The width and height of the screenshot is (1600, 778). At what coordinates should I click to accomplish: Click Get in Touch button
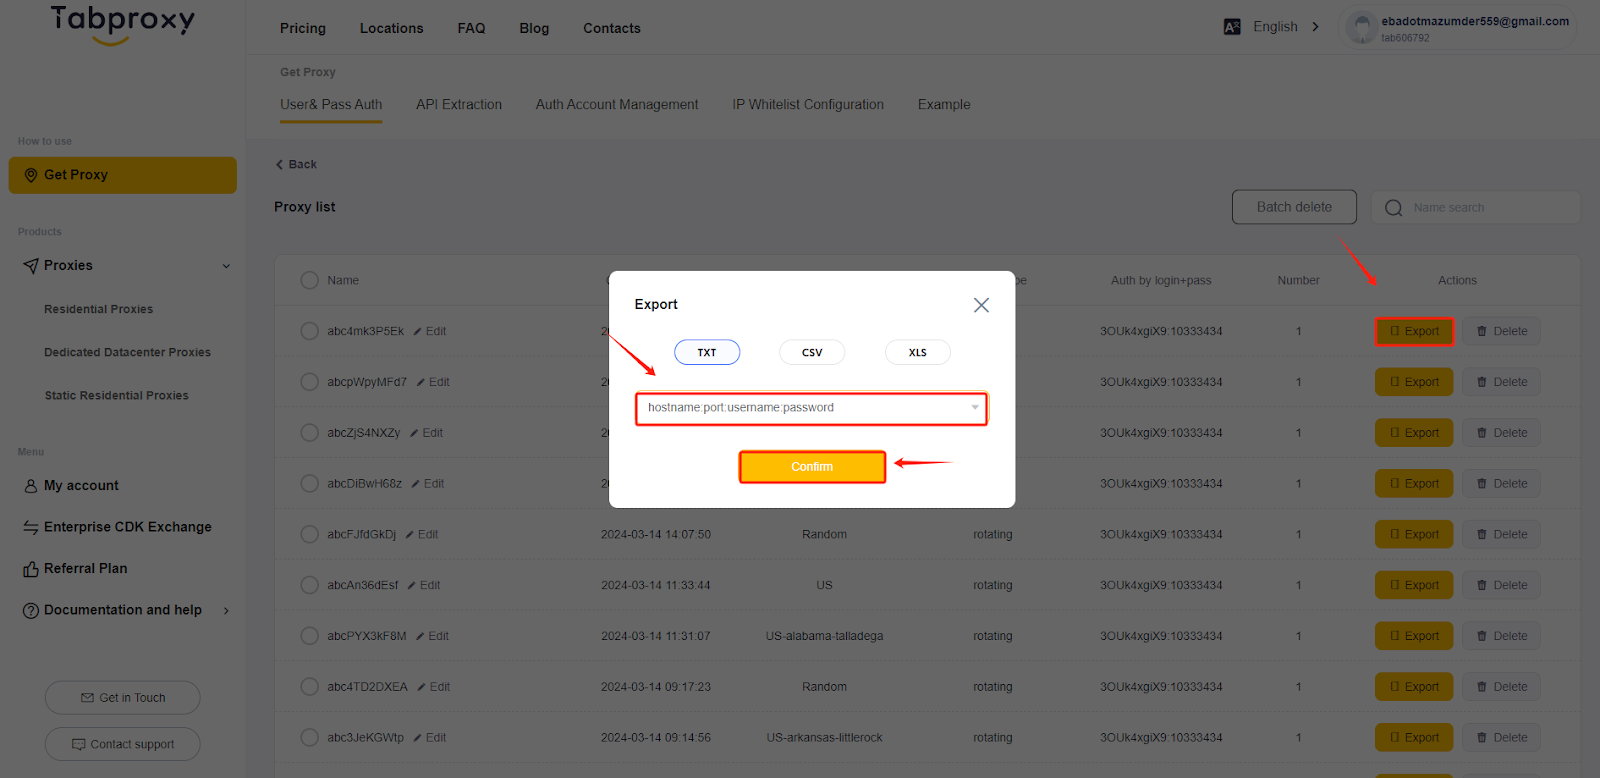[x=122, y=698]
